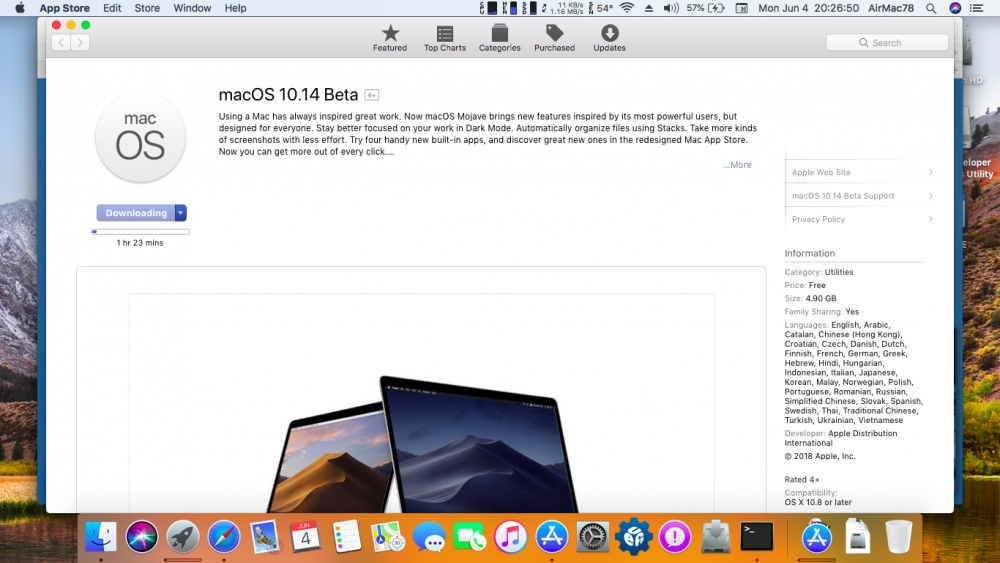This screenshot has height=563, width=1000.
Task: Click in the App Store search field
Action: pos(886,43)
